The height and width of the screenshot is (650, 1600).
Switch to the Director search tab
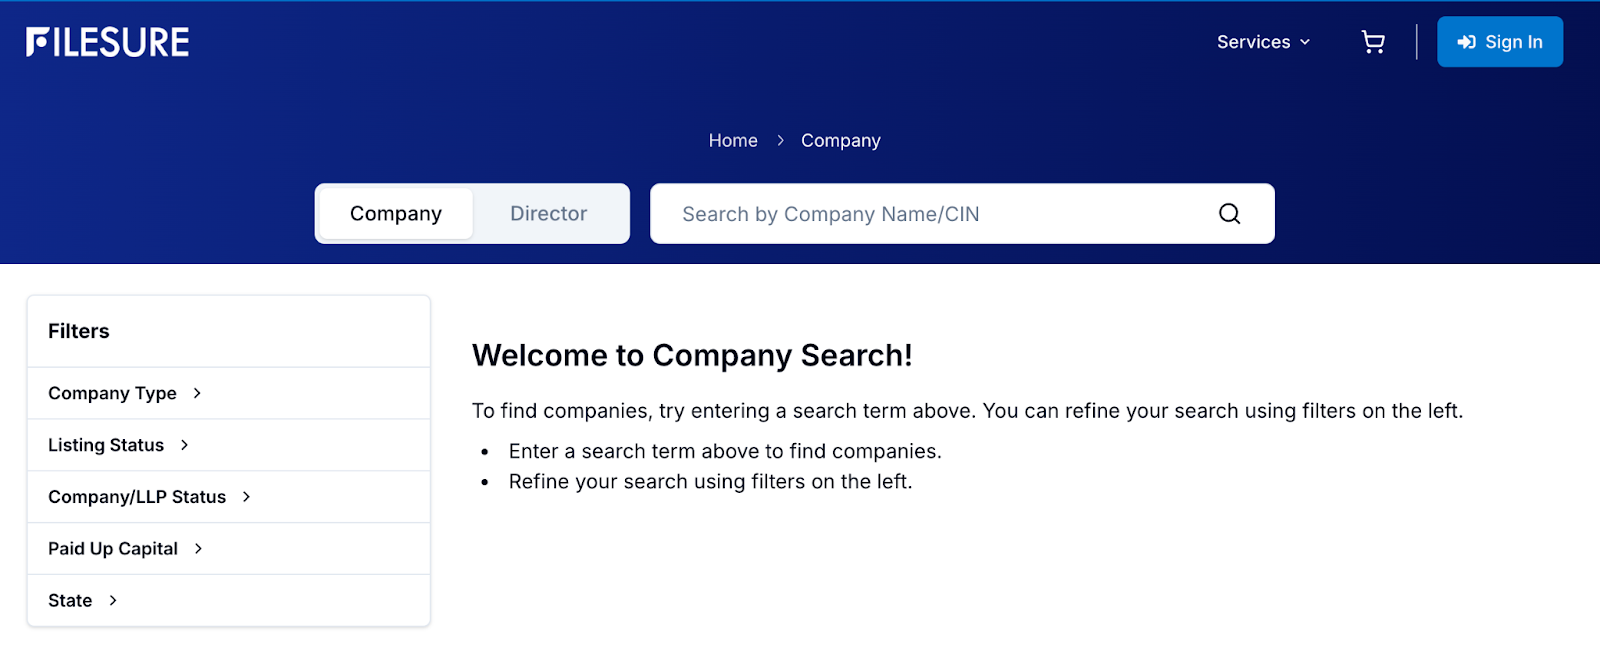tap(548, 214)
